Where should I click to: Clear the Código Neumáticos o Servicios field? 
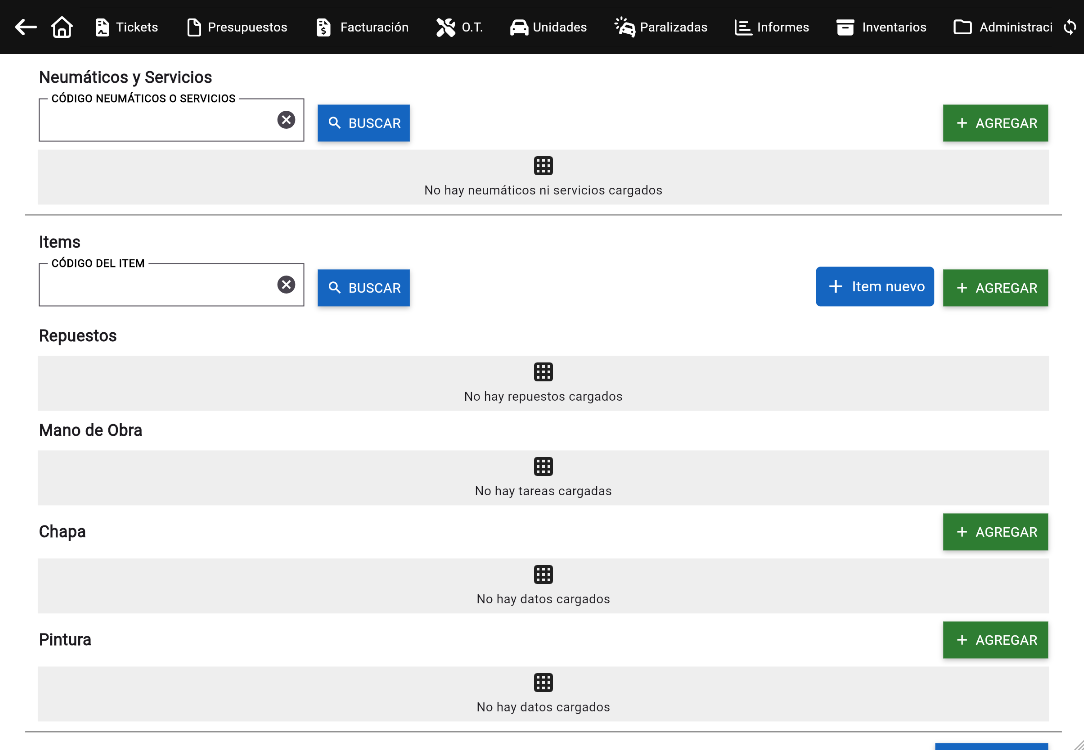tap(286, 120)
